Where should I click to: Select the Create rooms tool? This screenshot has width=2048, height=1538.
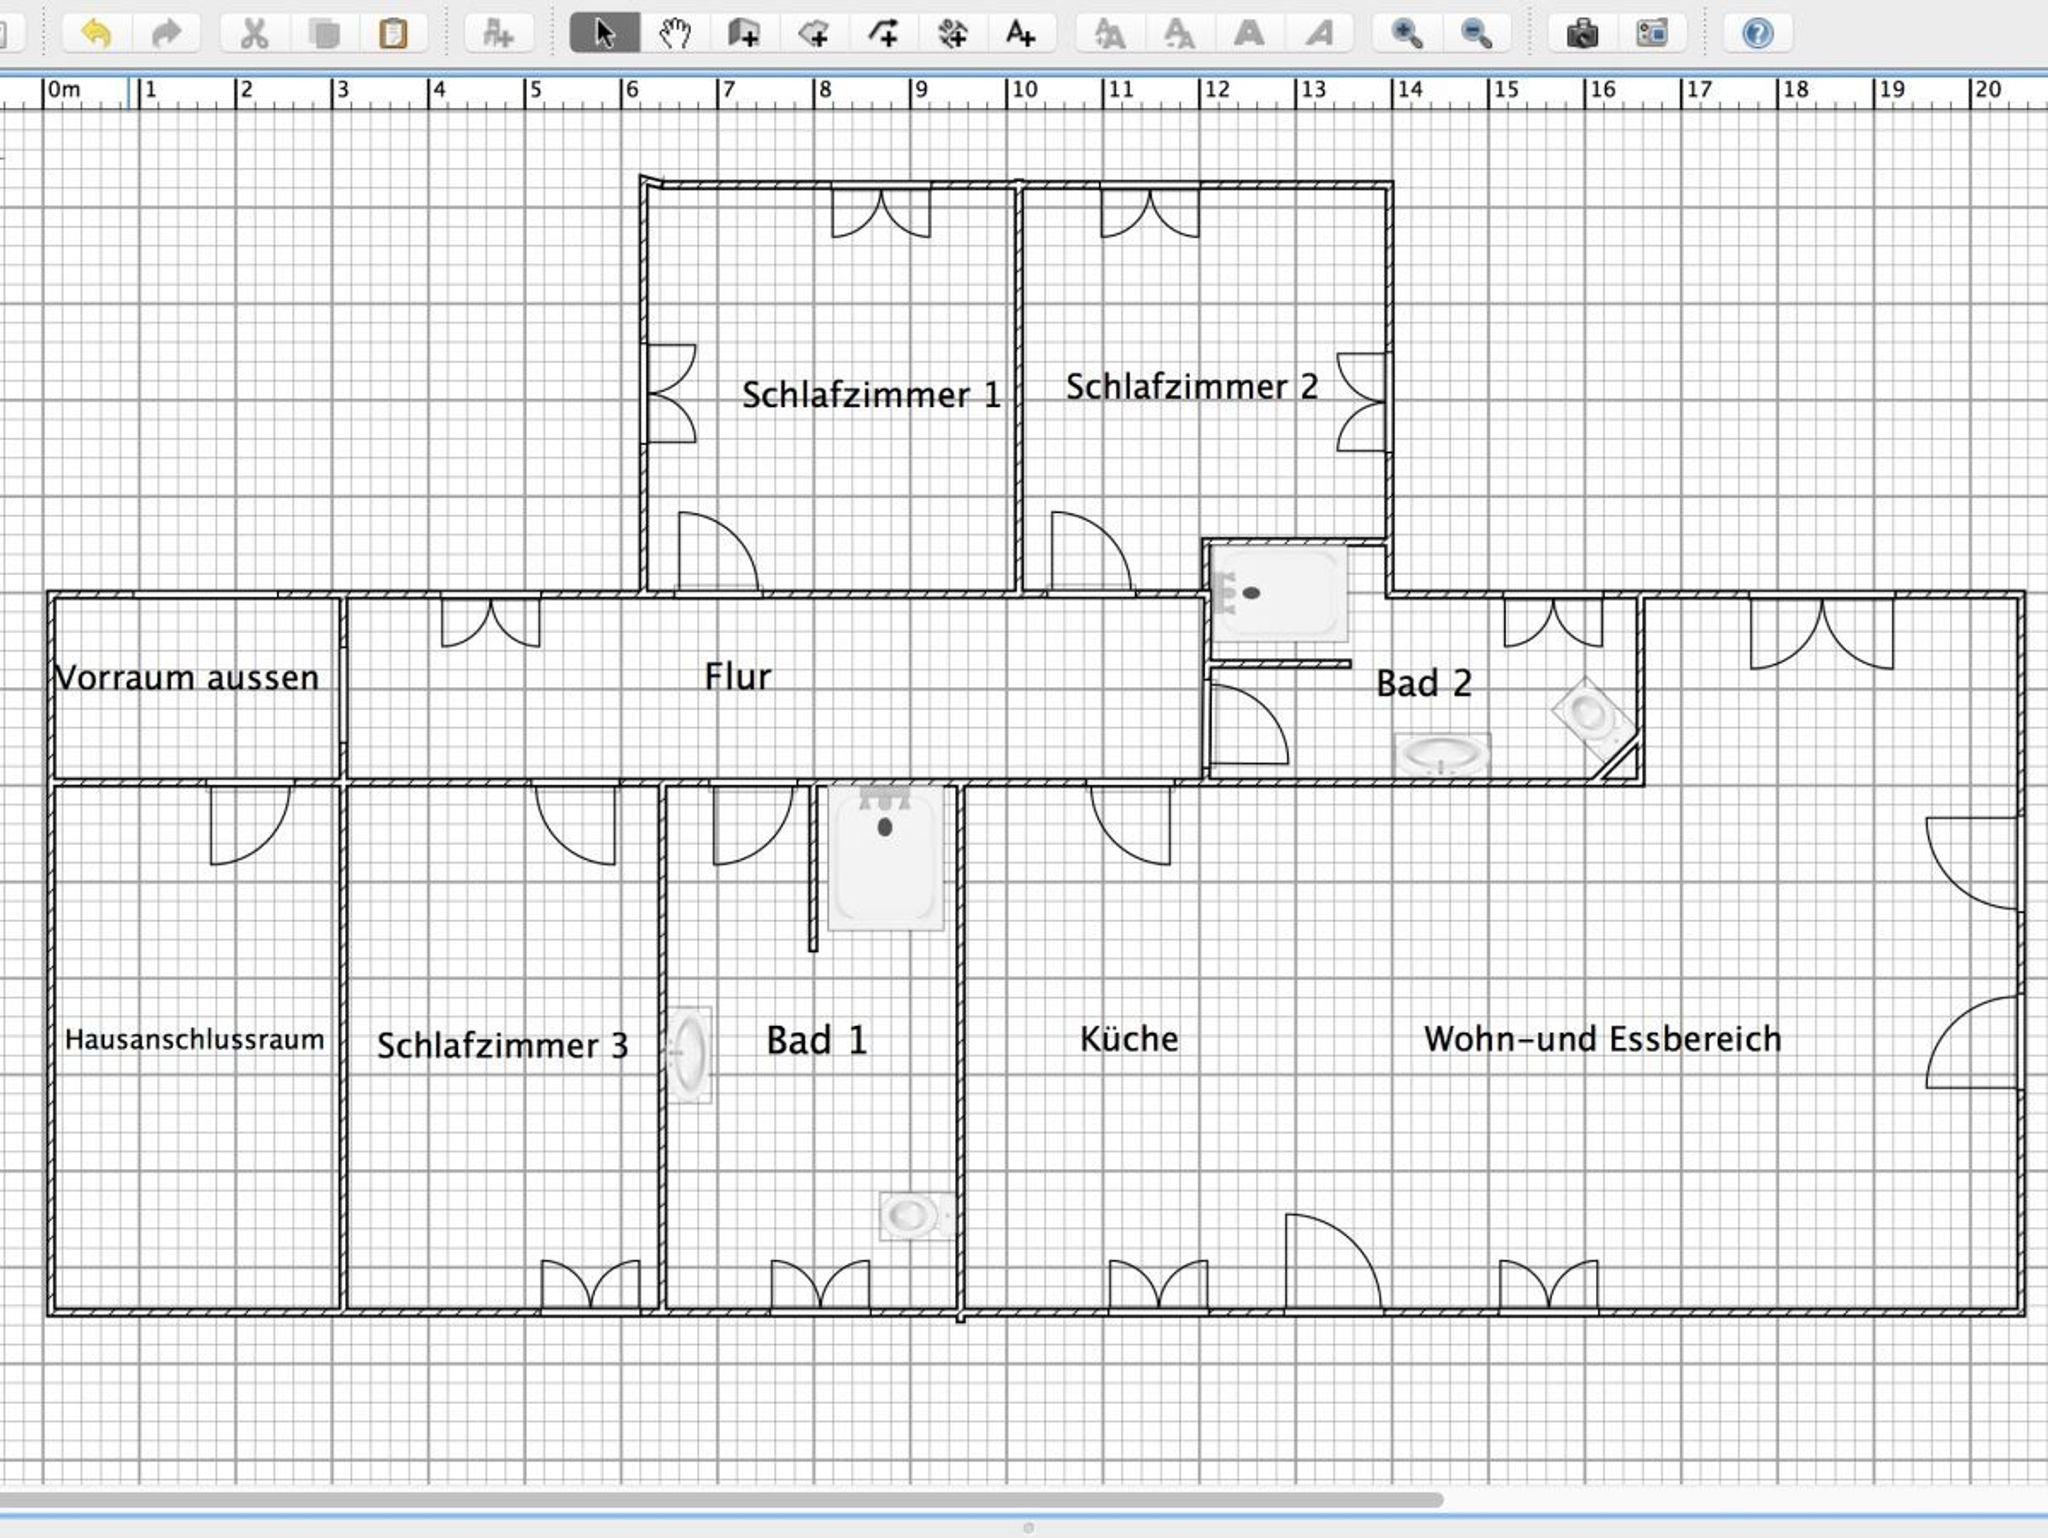pyautogui.click(x=814, y=34)
